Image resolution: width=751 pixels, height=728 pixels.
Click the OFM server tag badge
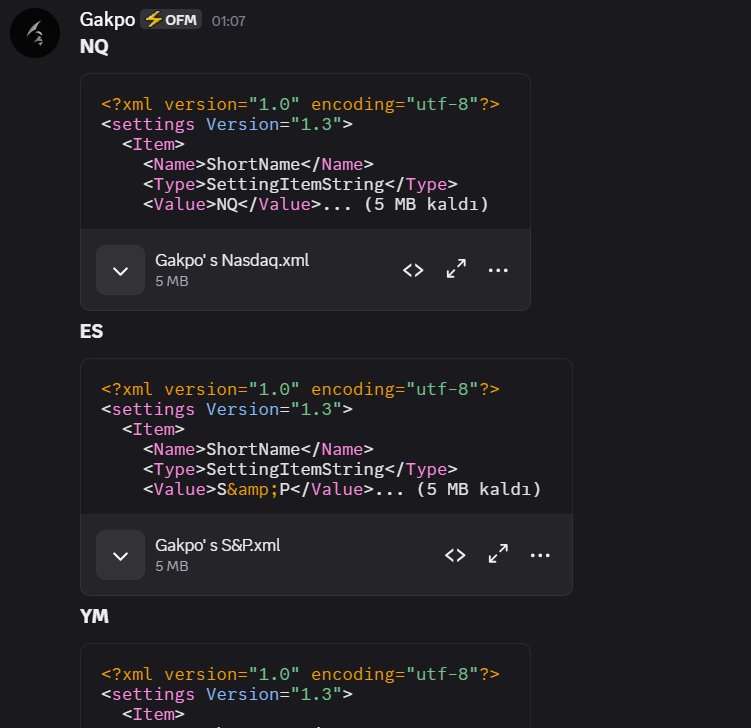(x=171, y=20)
